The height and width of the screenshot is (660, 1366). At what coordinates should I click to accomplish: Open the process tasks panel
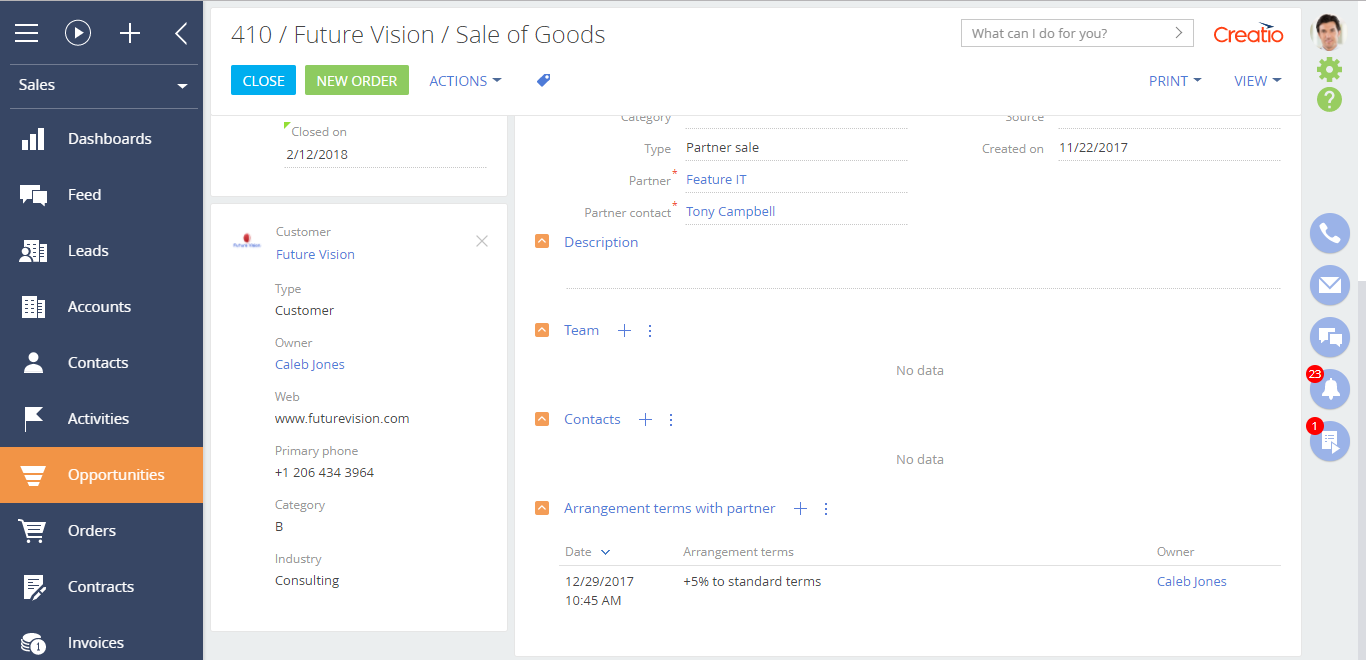[x=1330, y=442]
